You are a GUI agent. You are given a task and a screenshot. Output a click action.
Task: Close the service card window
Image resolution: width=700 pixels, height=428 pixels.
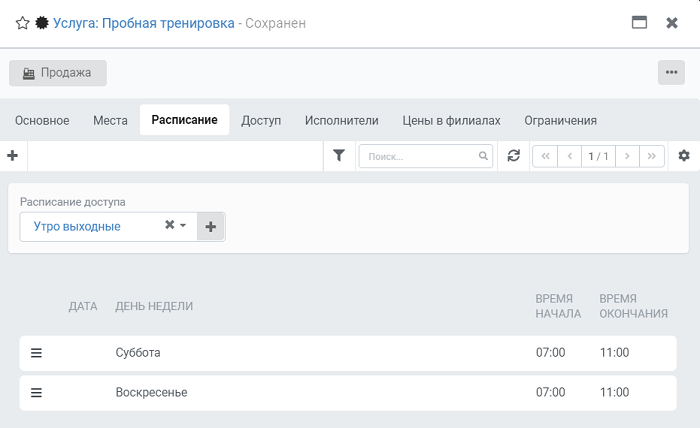click(672, 23)
